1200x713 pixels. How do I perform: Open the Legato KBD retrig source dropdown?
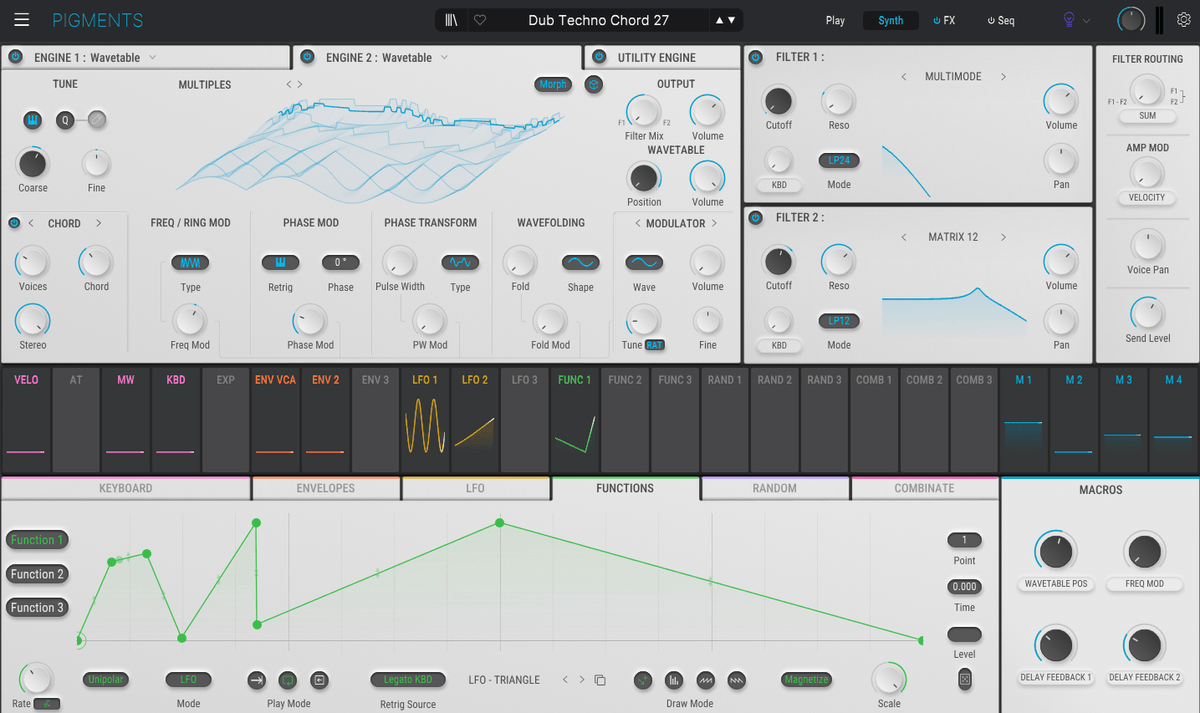[x=408, y=680]
